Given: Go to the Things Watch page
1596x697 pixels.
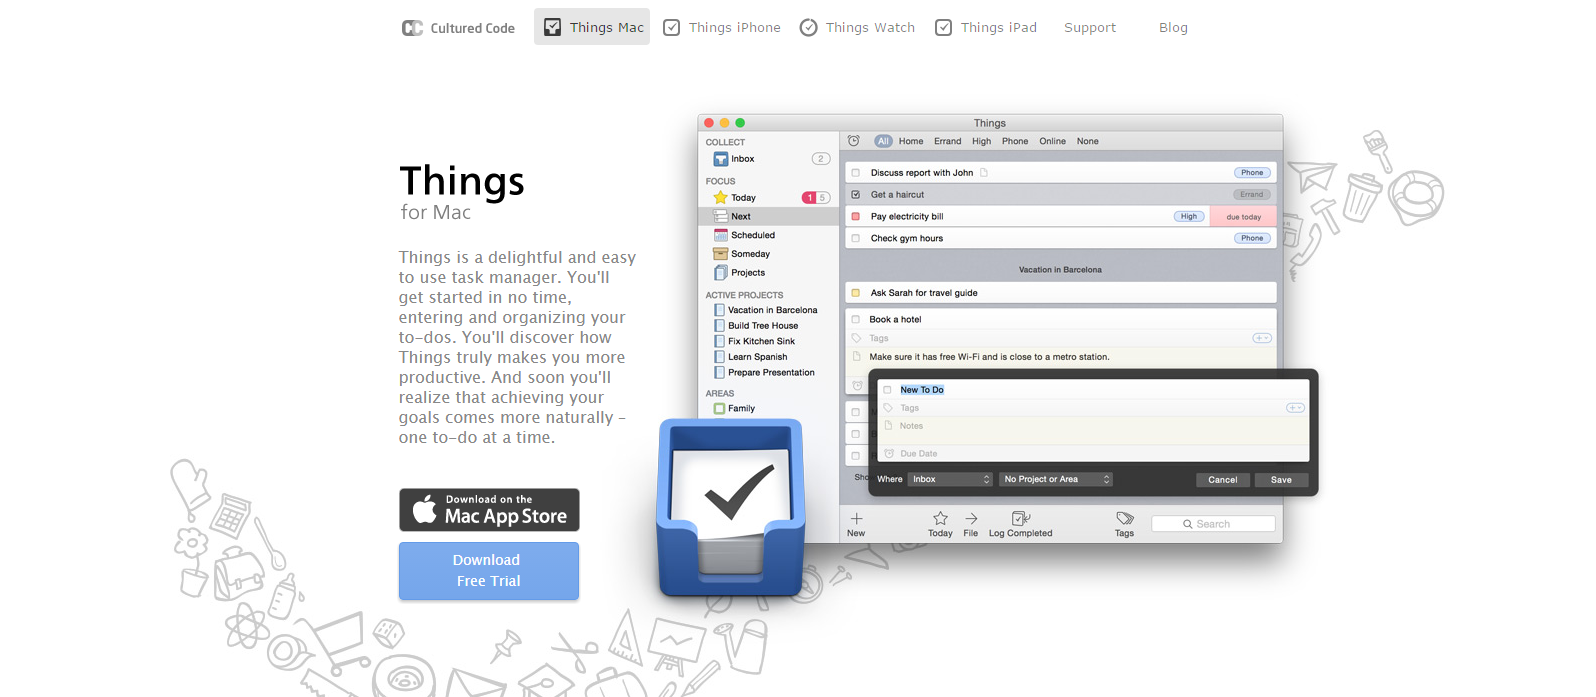Looking at the screenshot, I should (857, 27).
